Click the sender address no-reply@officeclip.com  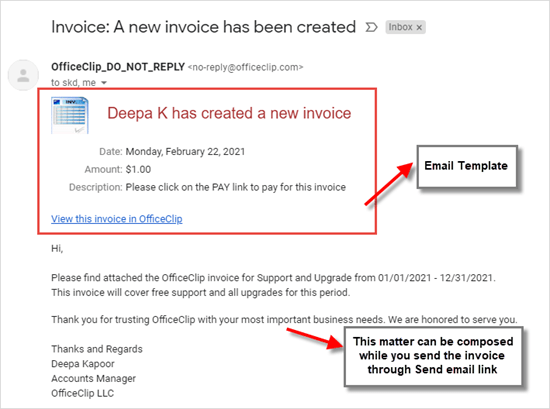246,67
